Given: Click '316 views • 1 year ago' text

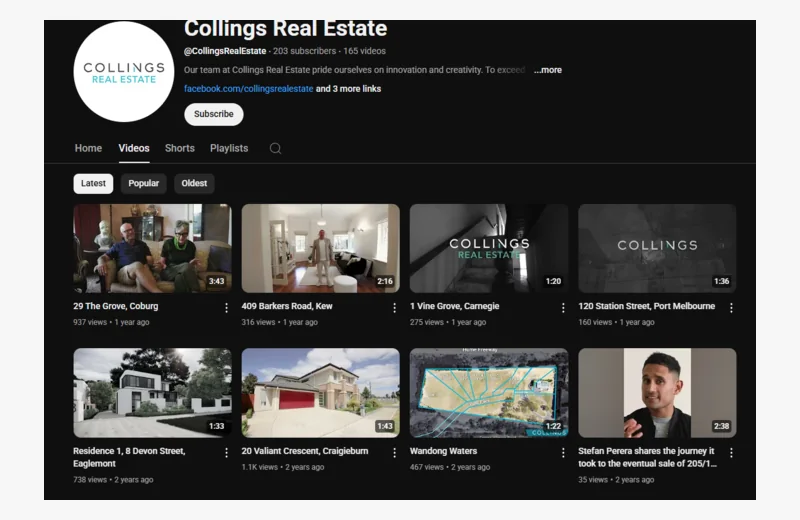Looking at the screenshot, I should pyautogui.click(x=280, y=323).
